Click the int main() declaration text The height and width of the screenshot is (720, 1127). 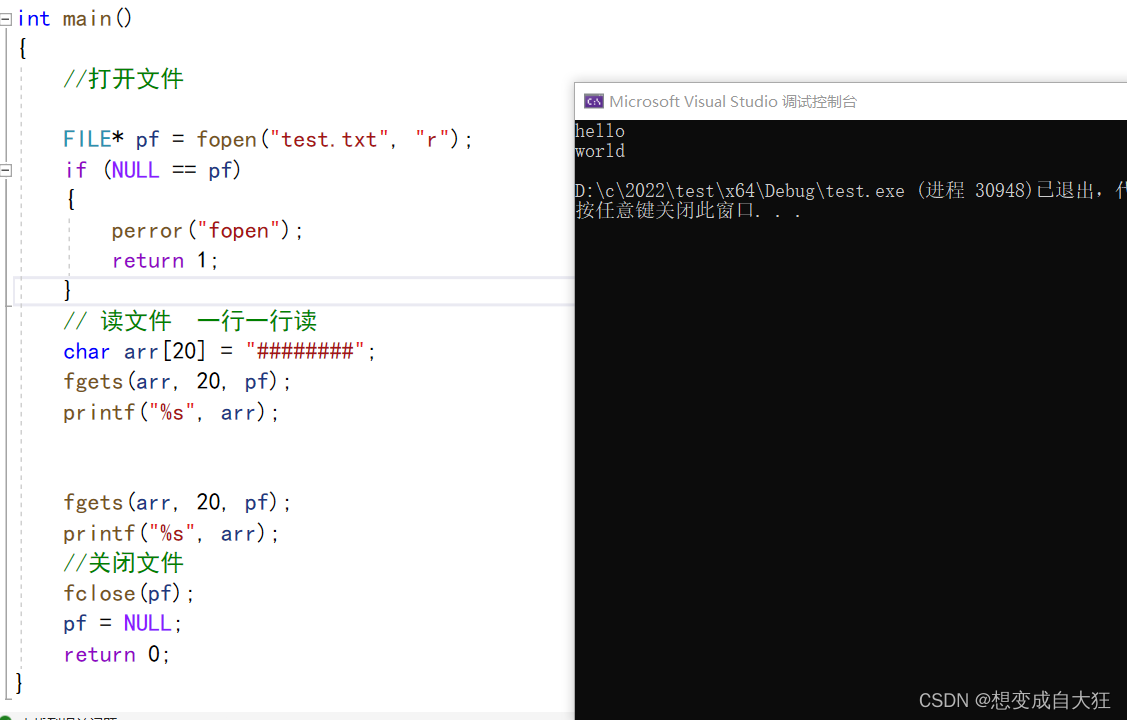pos(75,18)
